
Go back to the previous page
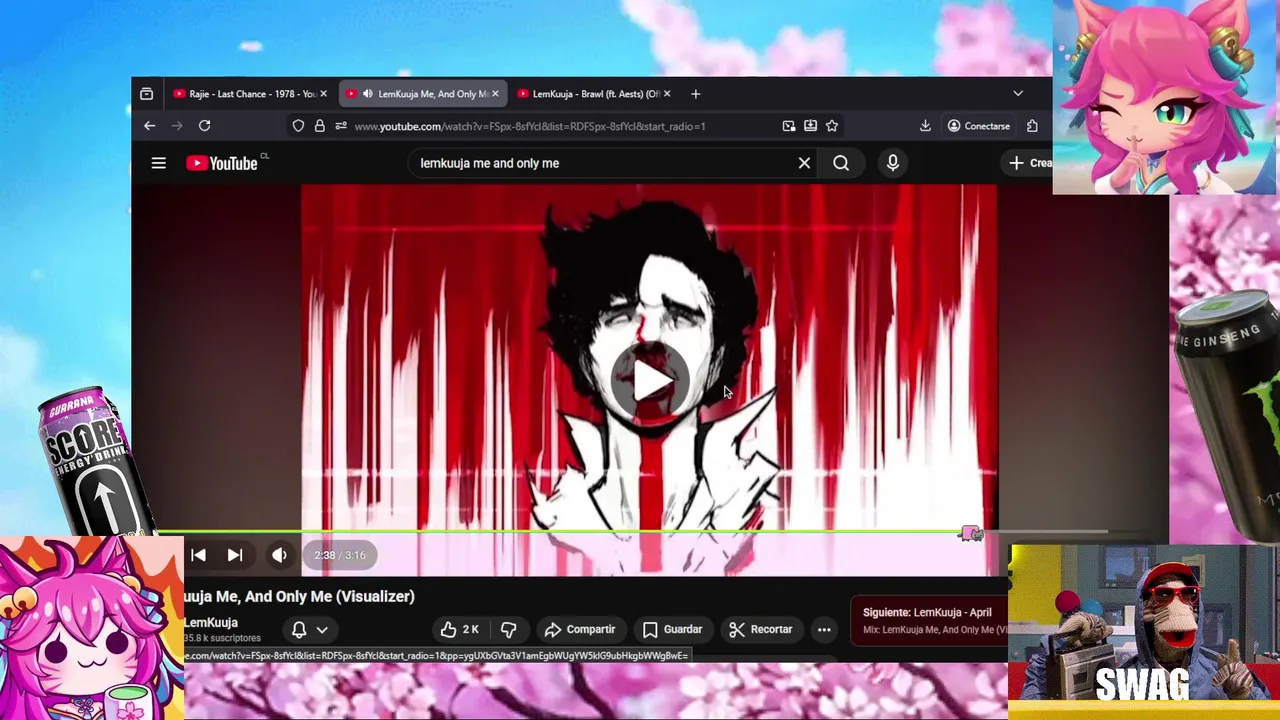[149, 126]
